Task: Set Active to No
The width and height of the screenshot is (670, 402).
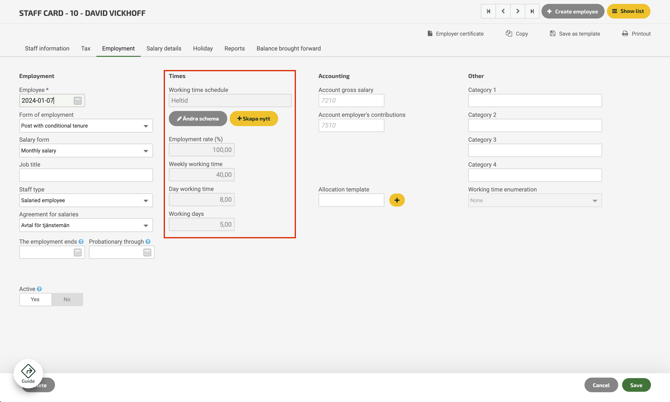Action: pyautogui.click(x=67, y=299)
